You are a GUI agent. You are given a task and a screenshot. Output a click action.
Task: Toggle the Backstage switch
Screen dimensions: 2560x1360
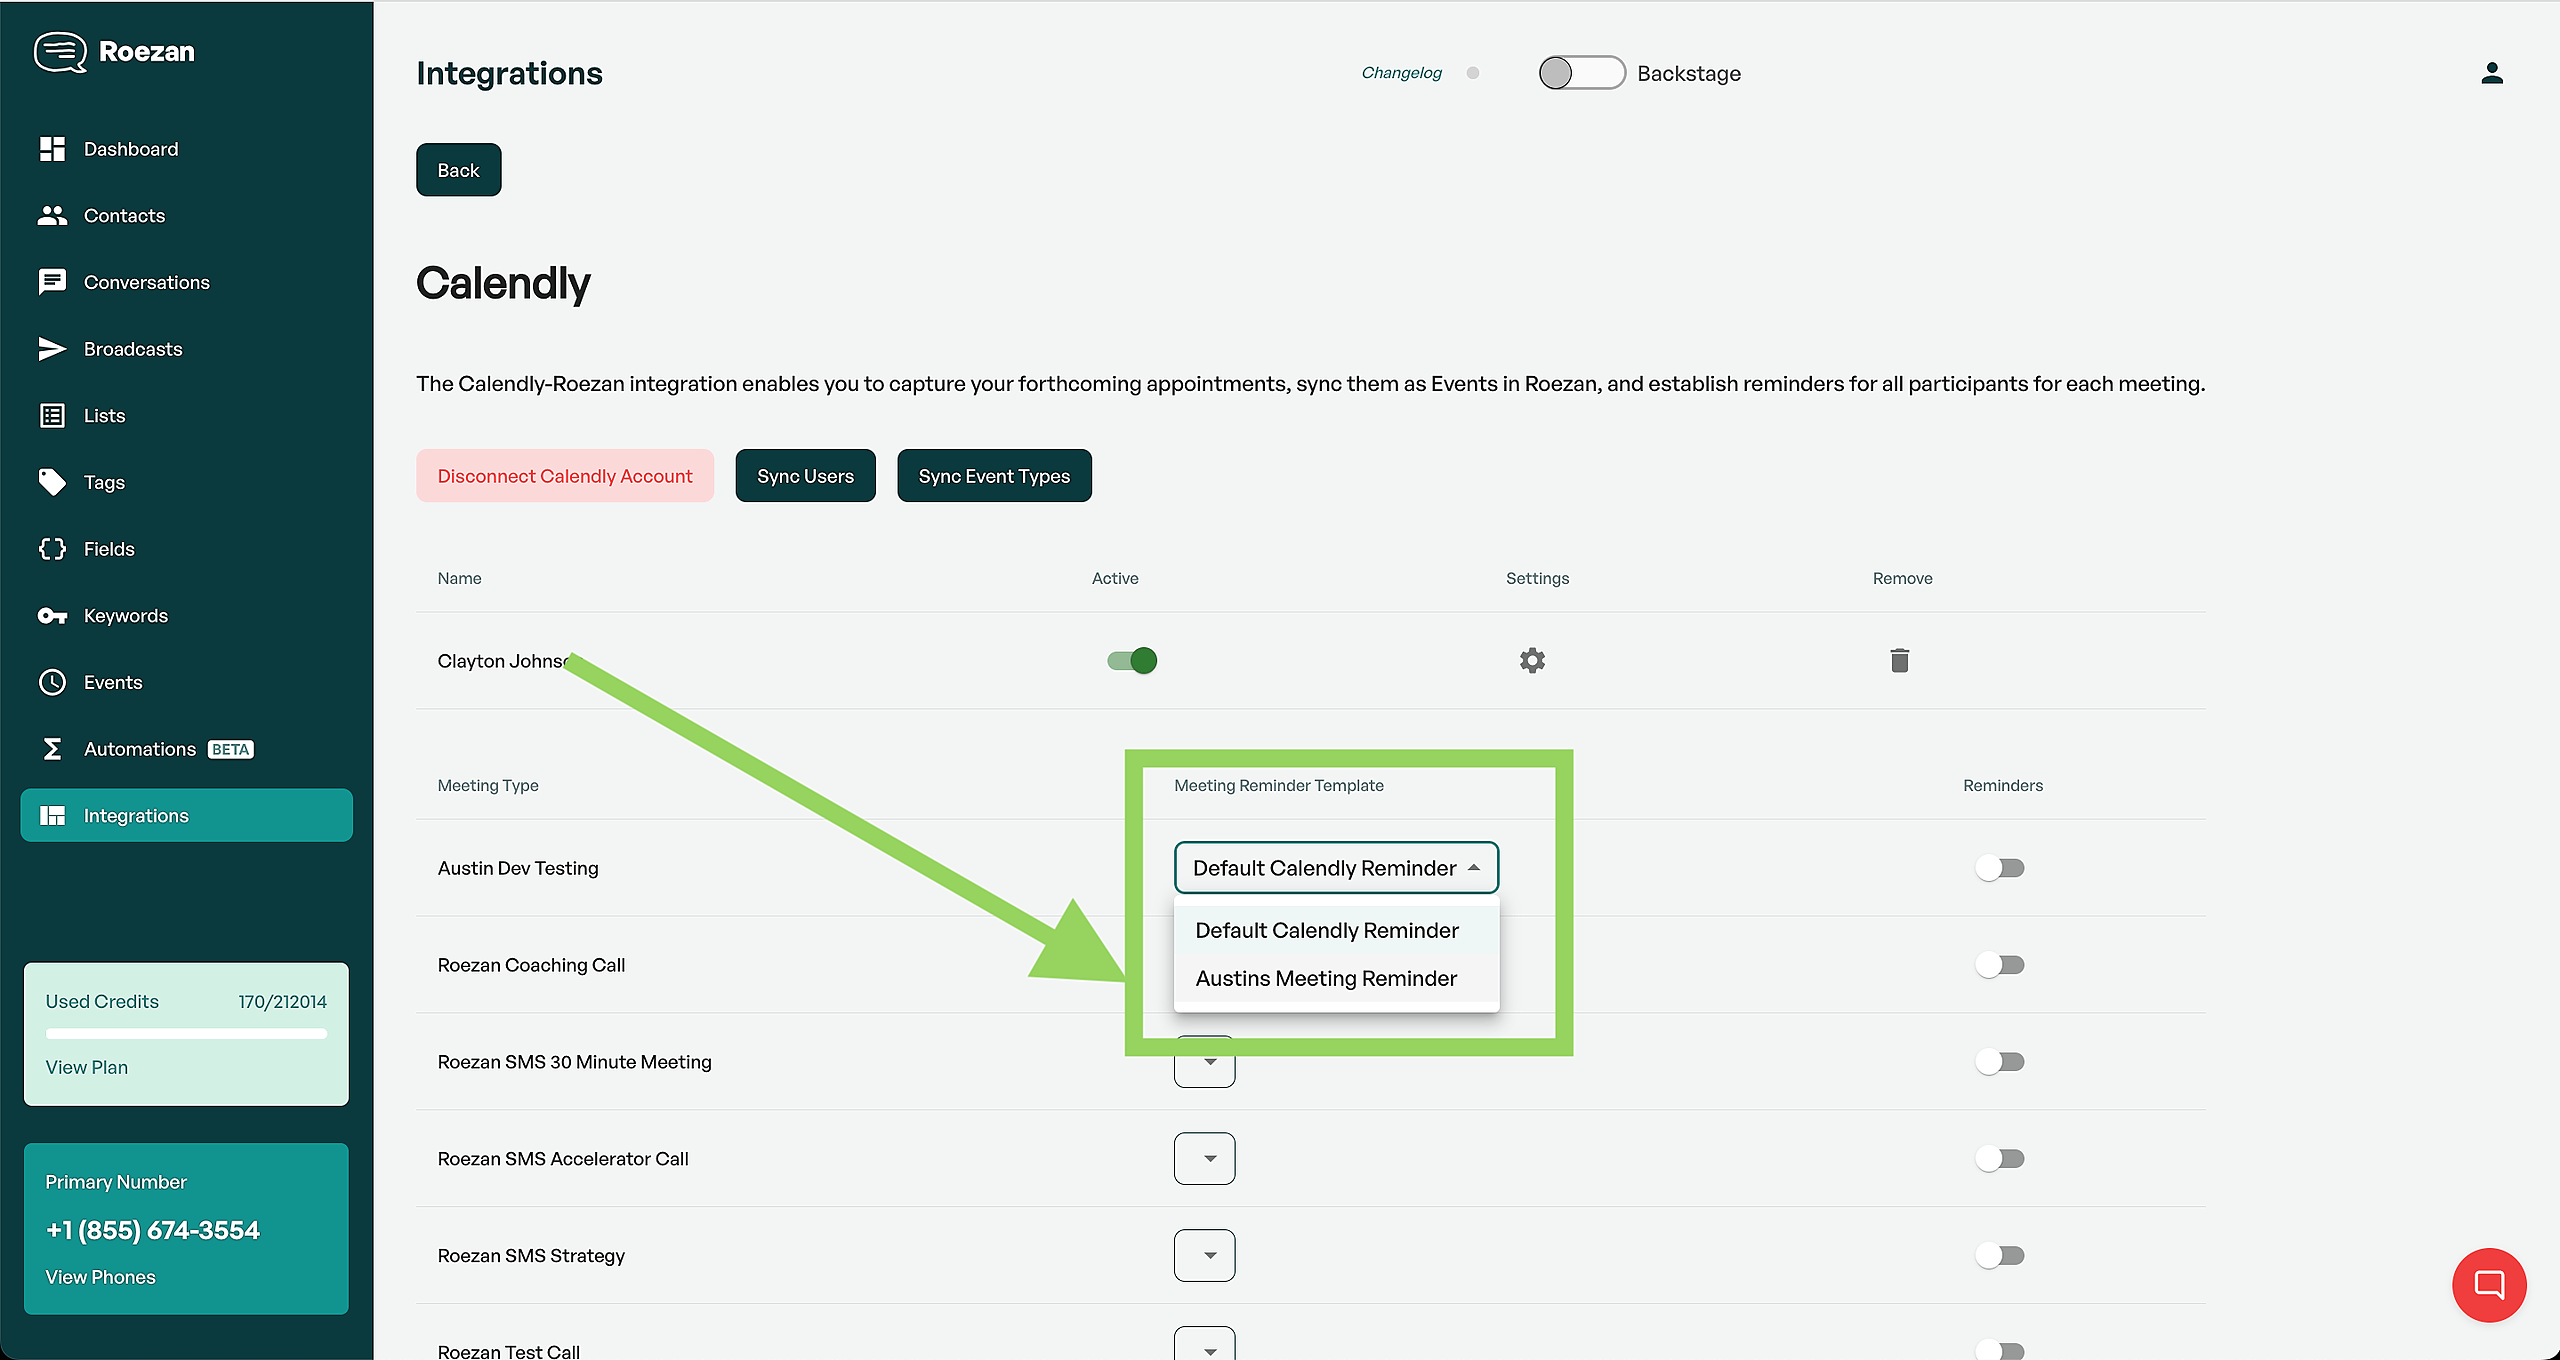pos(1581,73)
